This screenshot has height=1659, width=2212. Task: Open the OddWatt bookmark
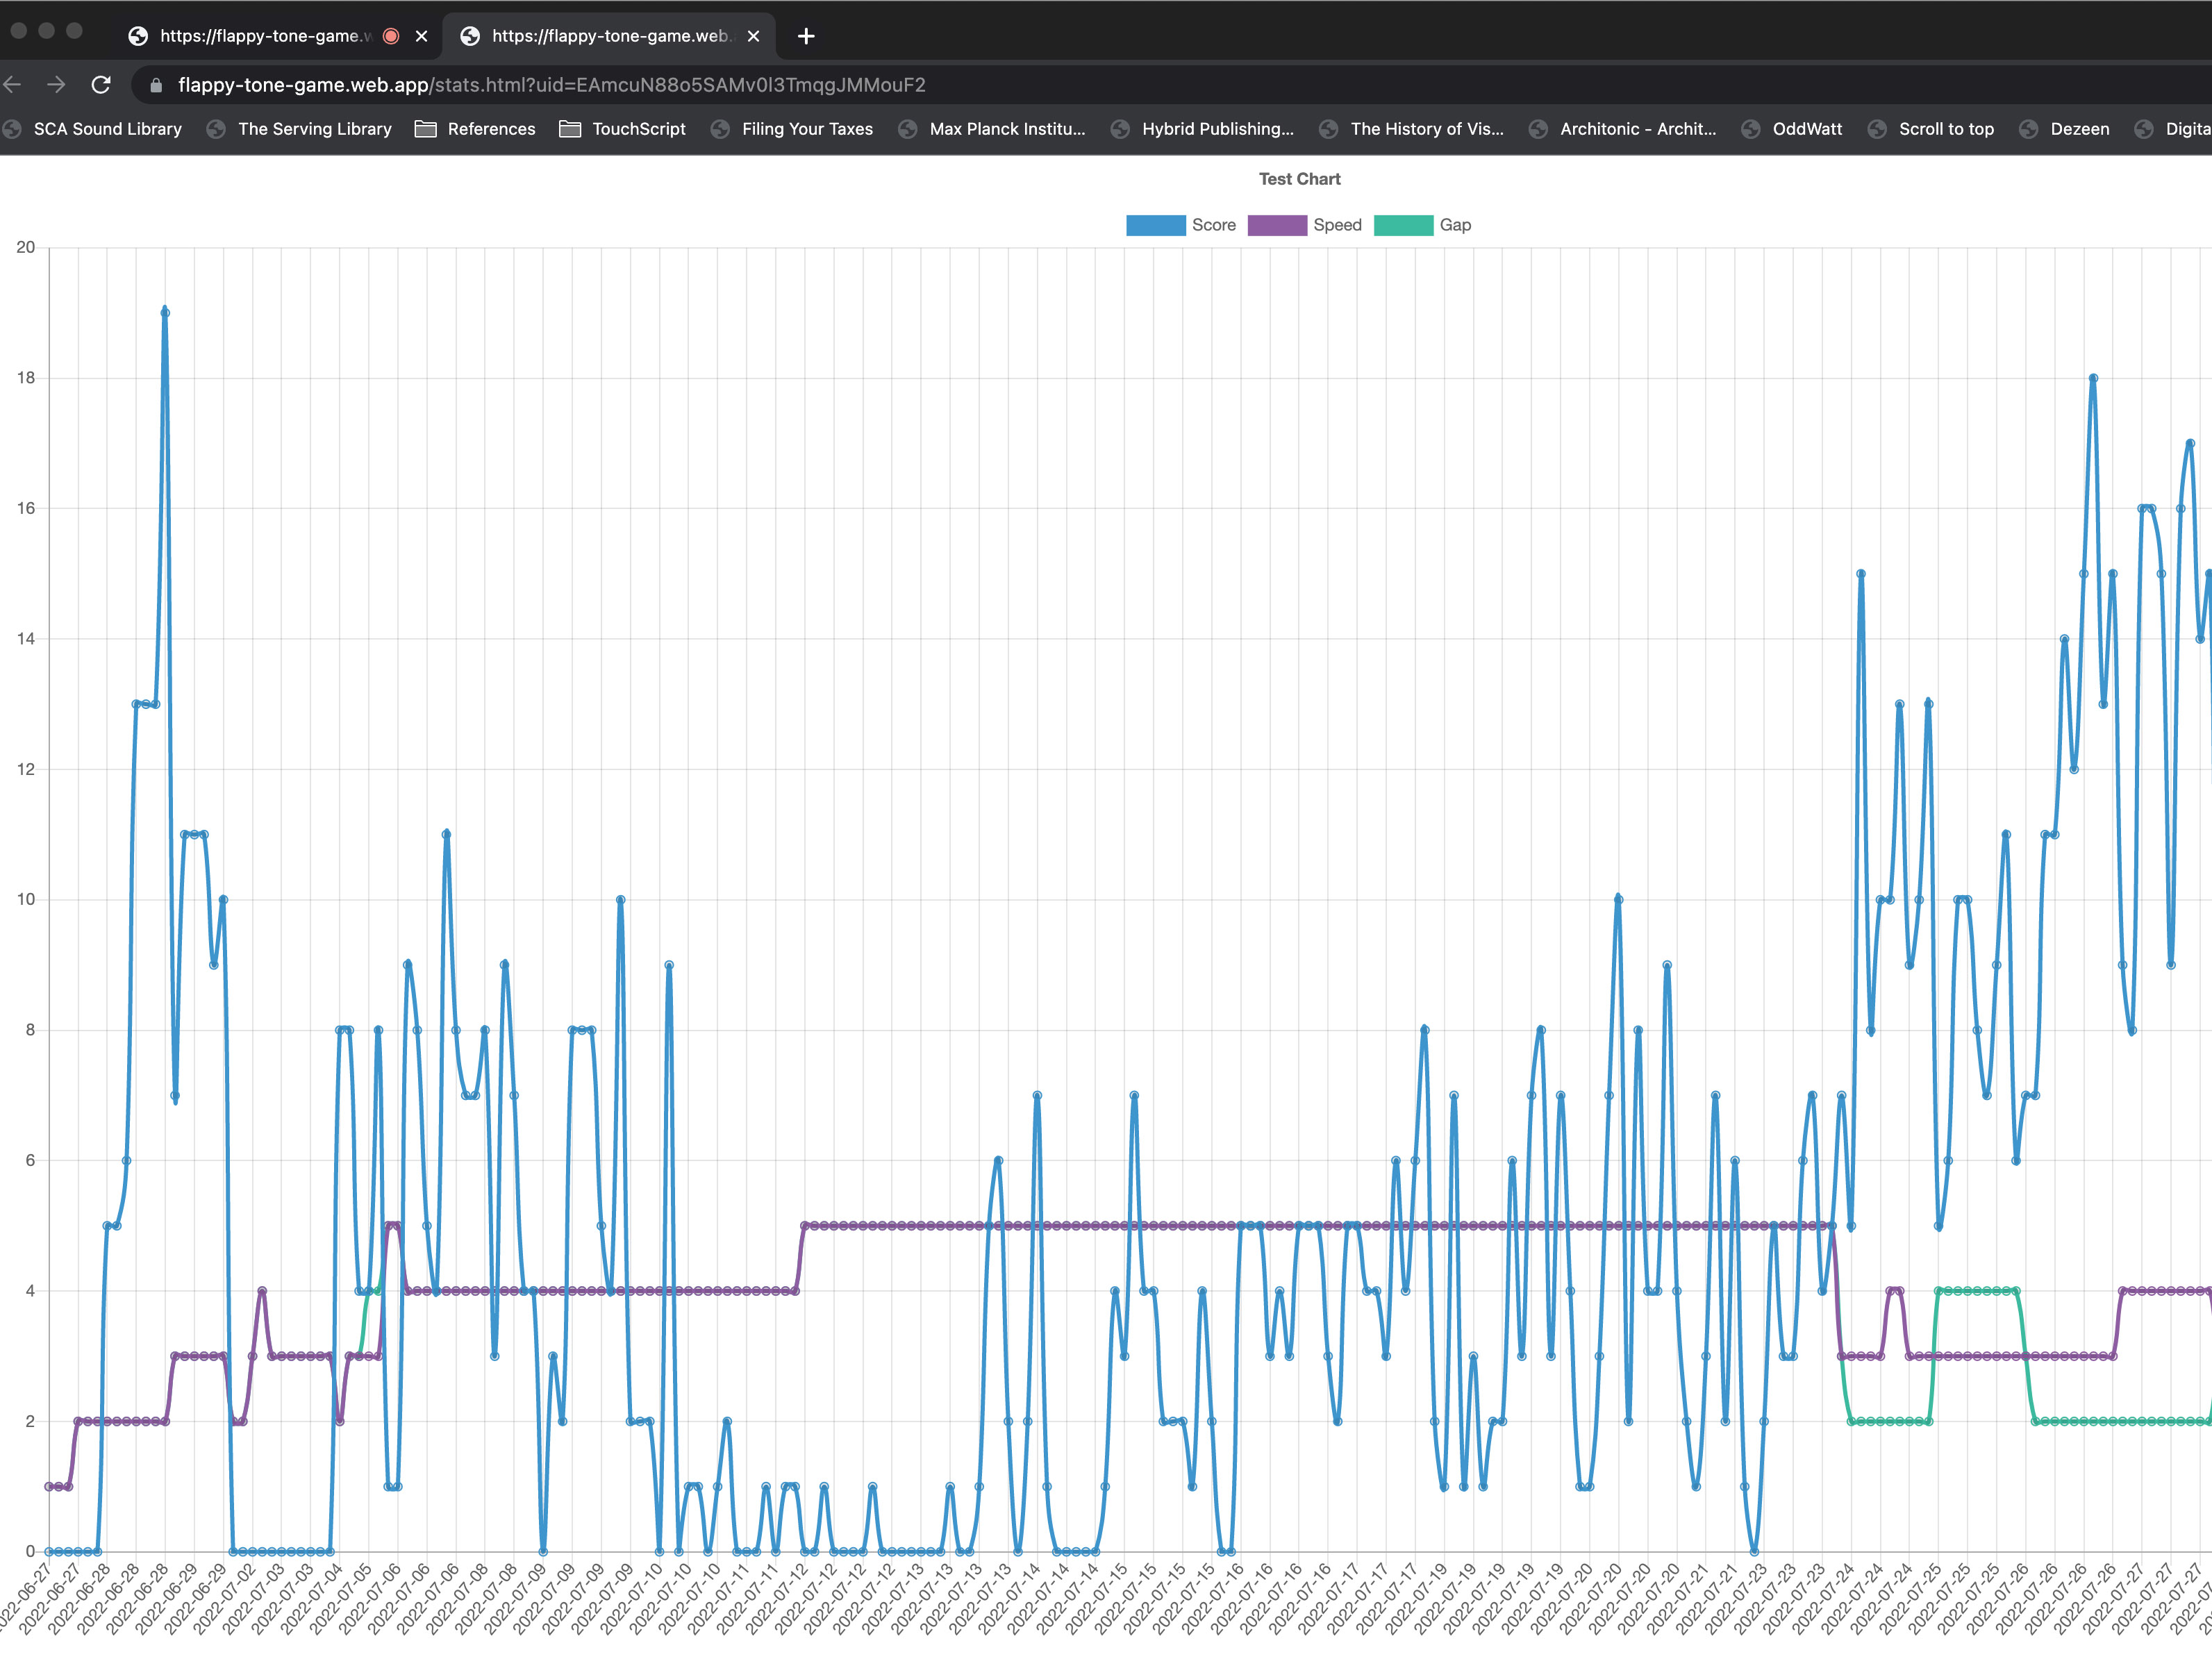[1804, 129]
